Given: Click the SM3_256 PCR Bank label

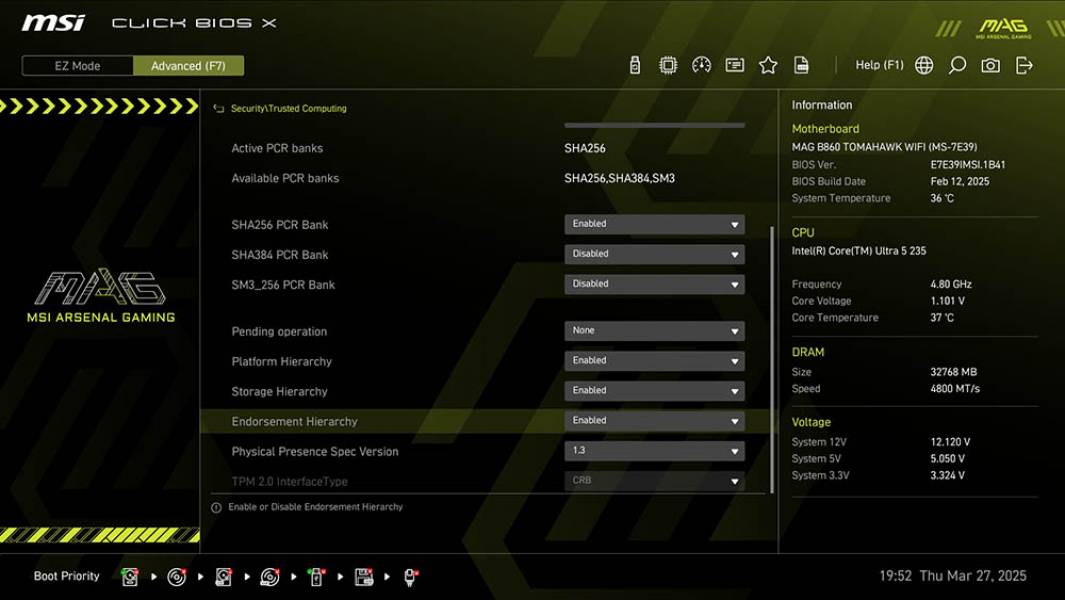Looking at the screenshot, I should 283,285.
